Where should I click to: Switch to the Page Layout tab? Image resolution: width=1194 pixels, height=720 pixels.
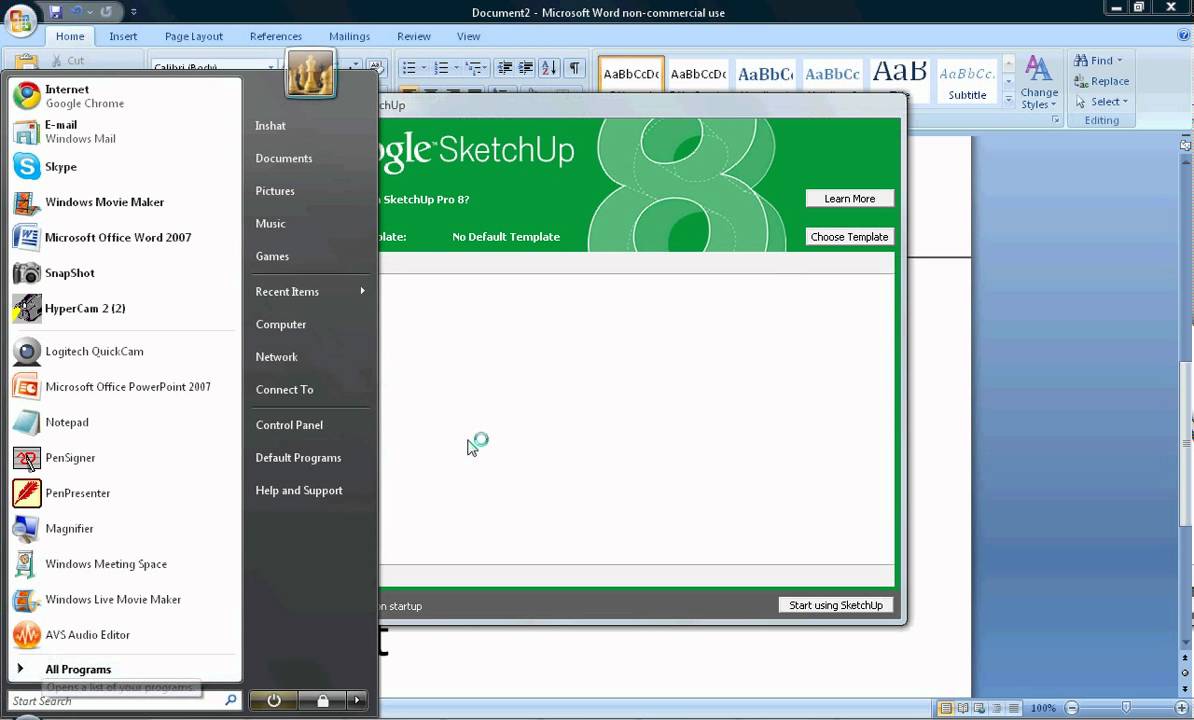click(193, 36)
